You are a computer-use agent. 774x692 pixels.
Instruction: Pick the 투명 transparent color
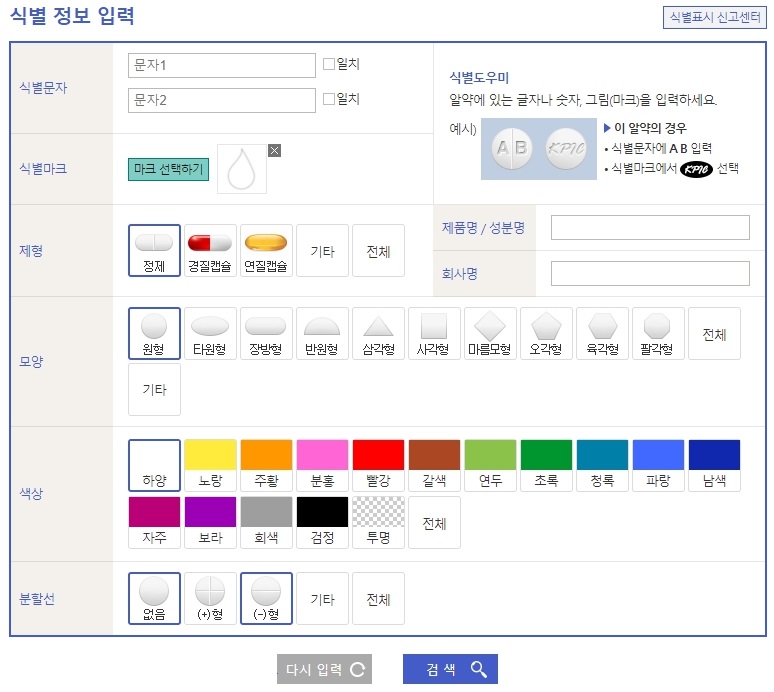click(x=378, y=522)
